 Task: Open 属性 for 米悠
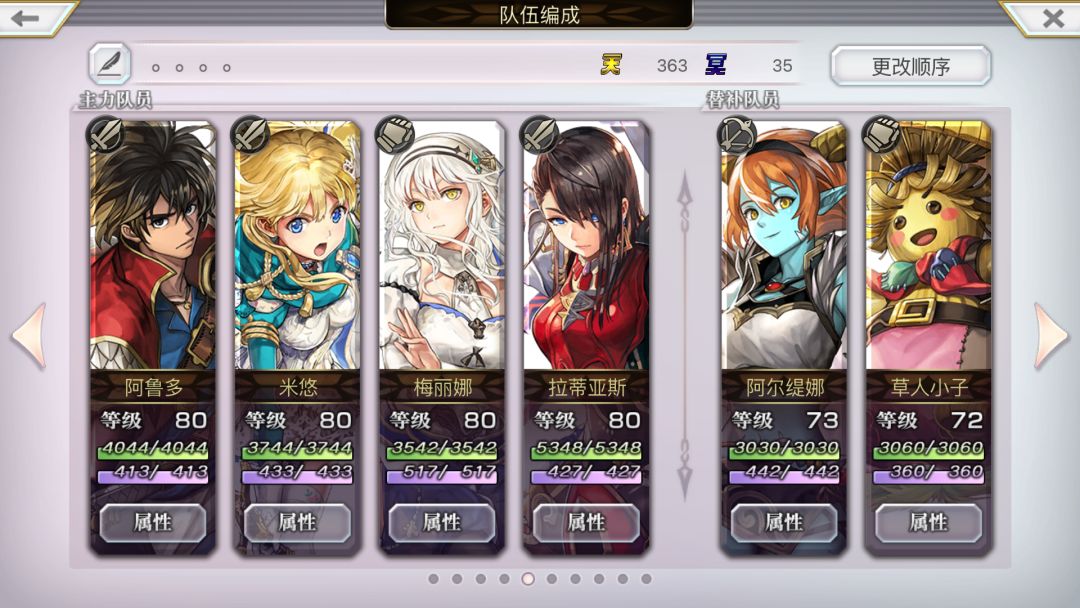pyautogui.click(x=298, y=523)
